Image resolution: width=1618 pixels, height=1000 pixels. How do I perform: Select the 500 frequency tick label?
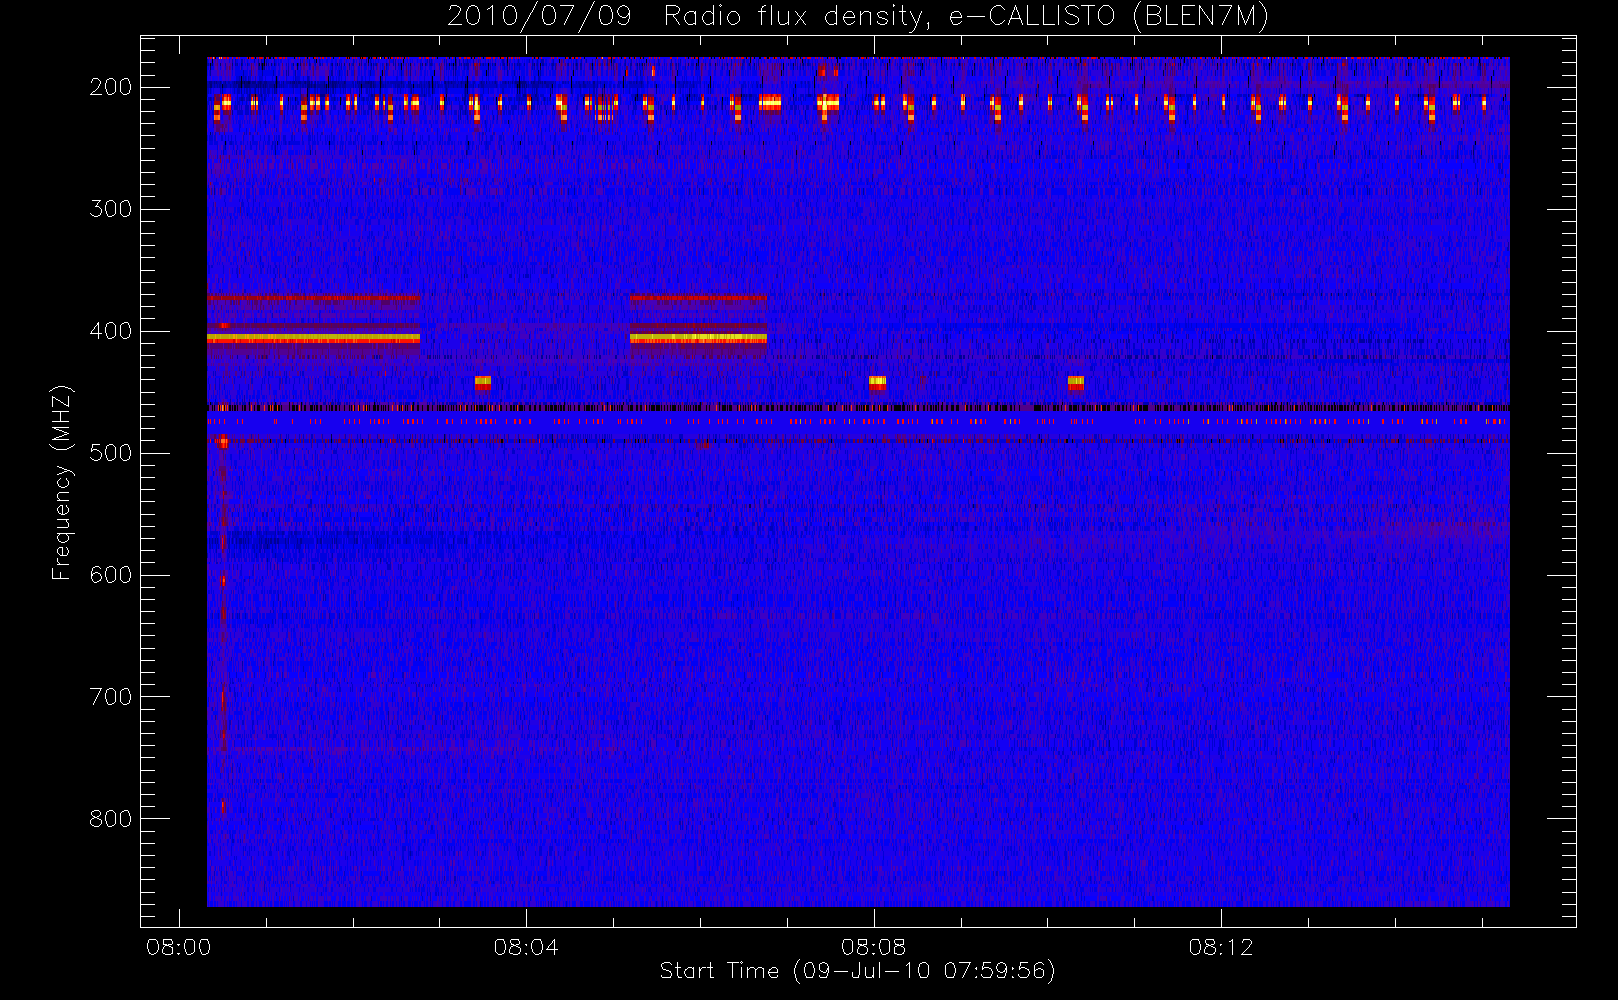tap(110, 453)
